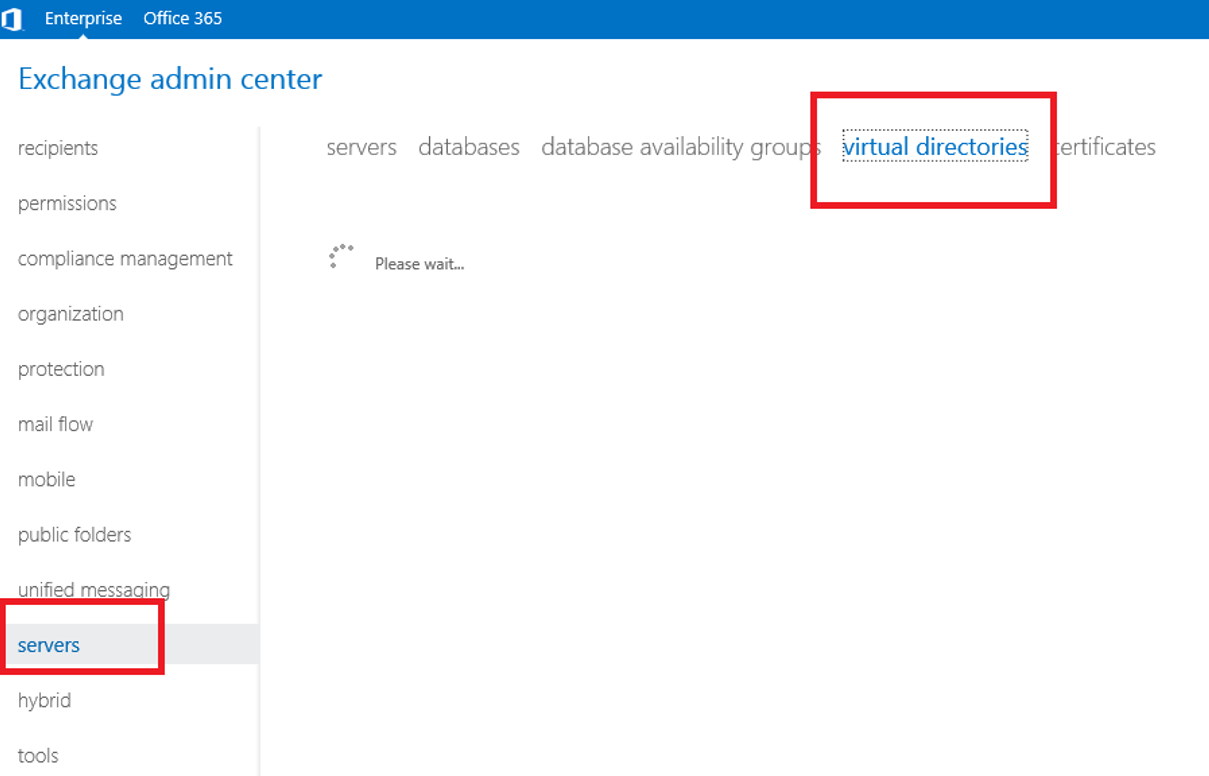
Task: Click the Please wait loading spinner
Action: (x=341, y=257)
